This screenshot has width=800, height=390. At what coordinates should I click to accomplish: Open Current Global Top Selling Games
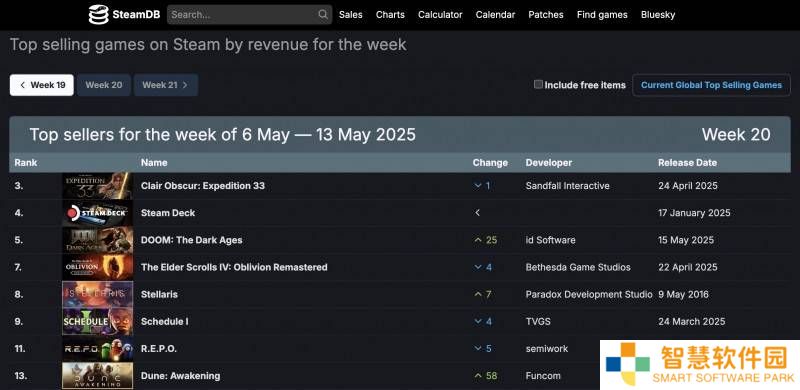(x=711, y=85)
